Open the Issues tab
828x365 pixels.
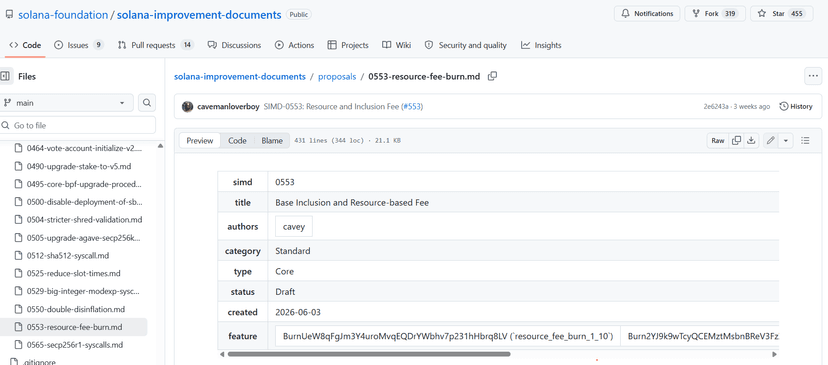[79, 45]
